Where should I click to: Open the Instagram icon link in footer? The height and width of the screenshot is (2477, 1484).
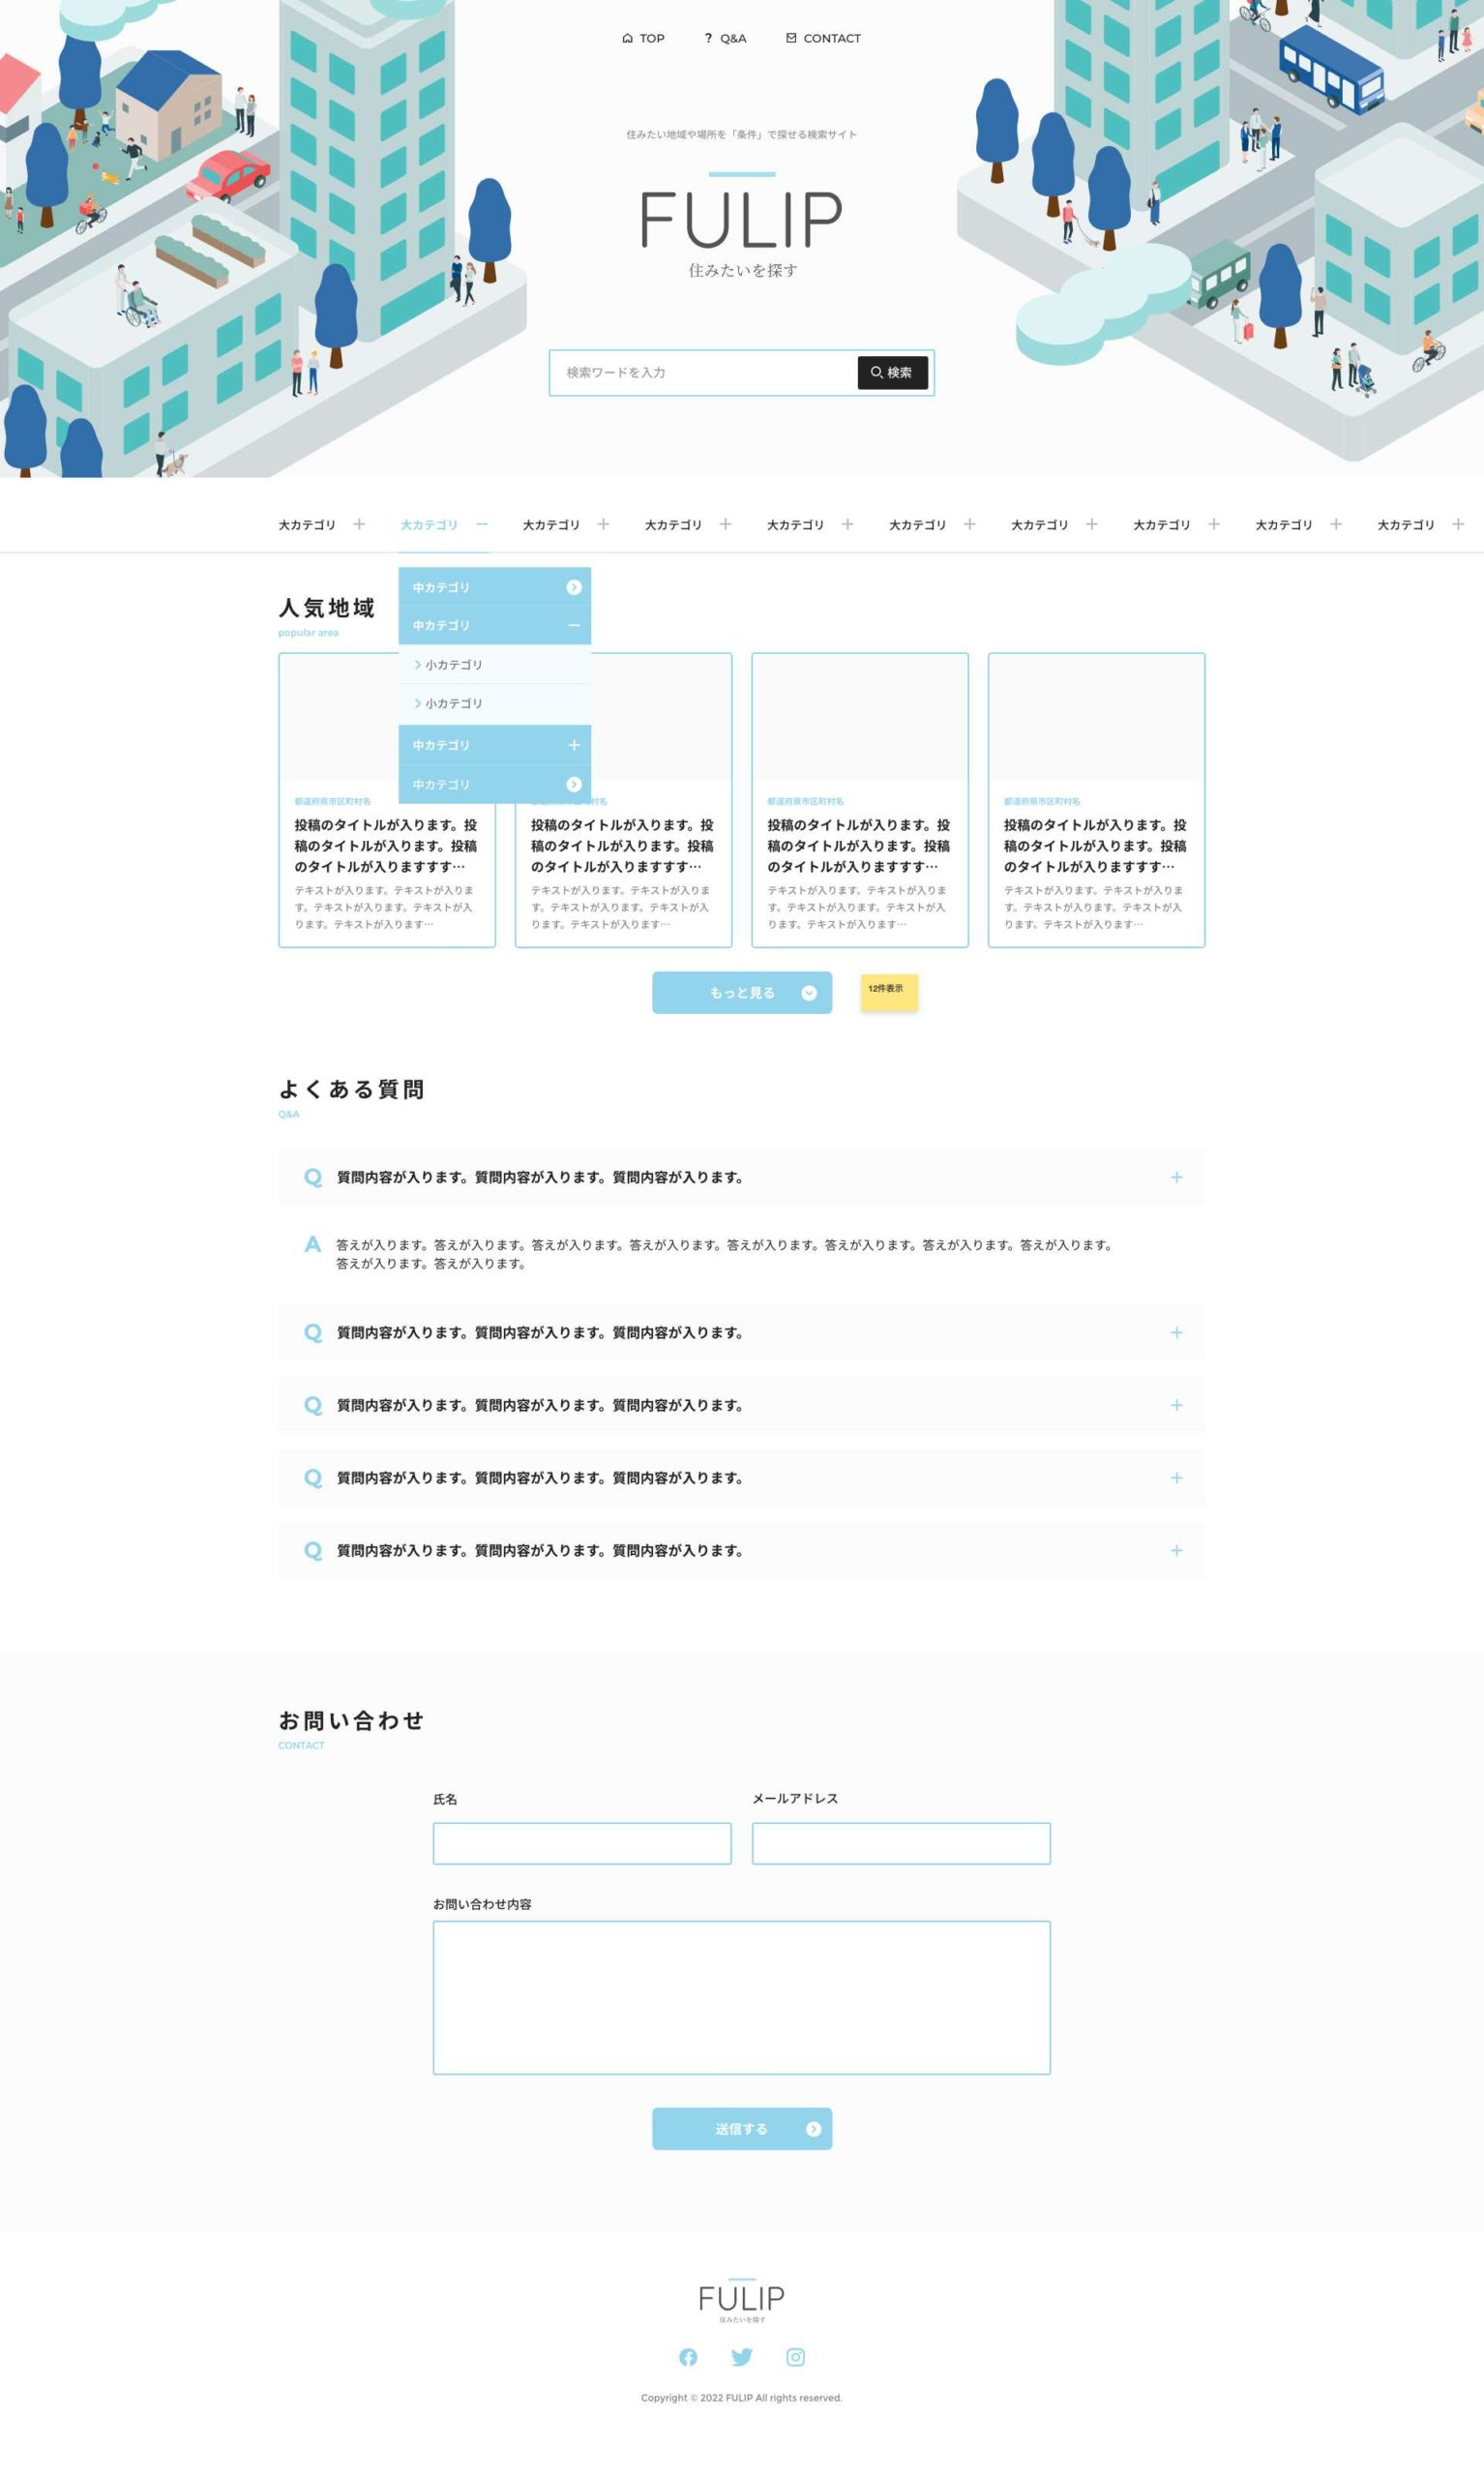[x=795, y=2357]
